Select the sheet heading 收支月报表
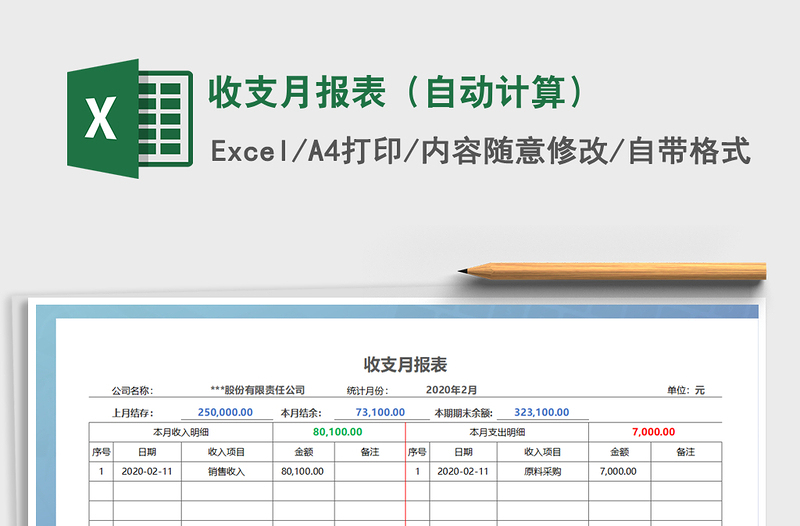 [405, 364]
